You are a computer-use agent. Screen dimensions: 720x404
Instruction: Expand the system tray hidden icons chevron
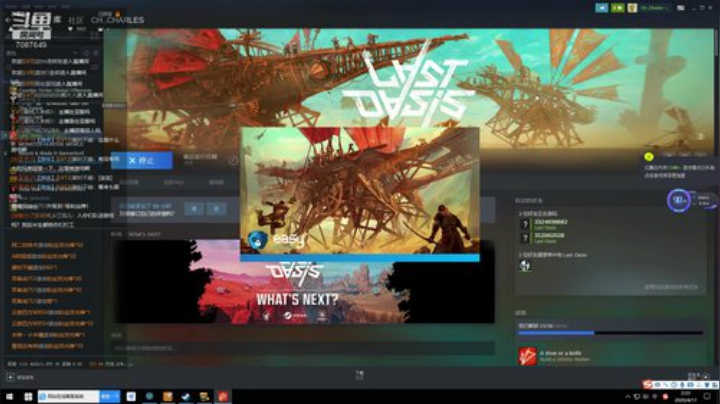pos(628,397)
